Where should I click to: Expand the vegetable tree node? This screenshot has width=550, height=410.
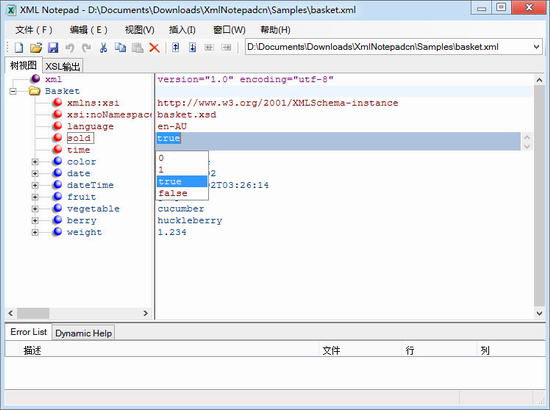[35, 209]
